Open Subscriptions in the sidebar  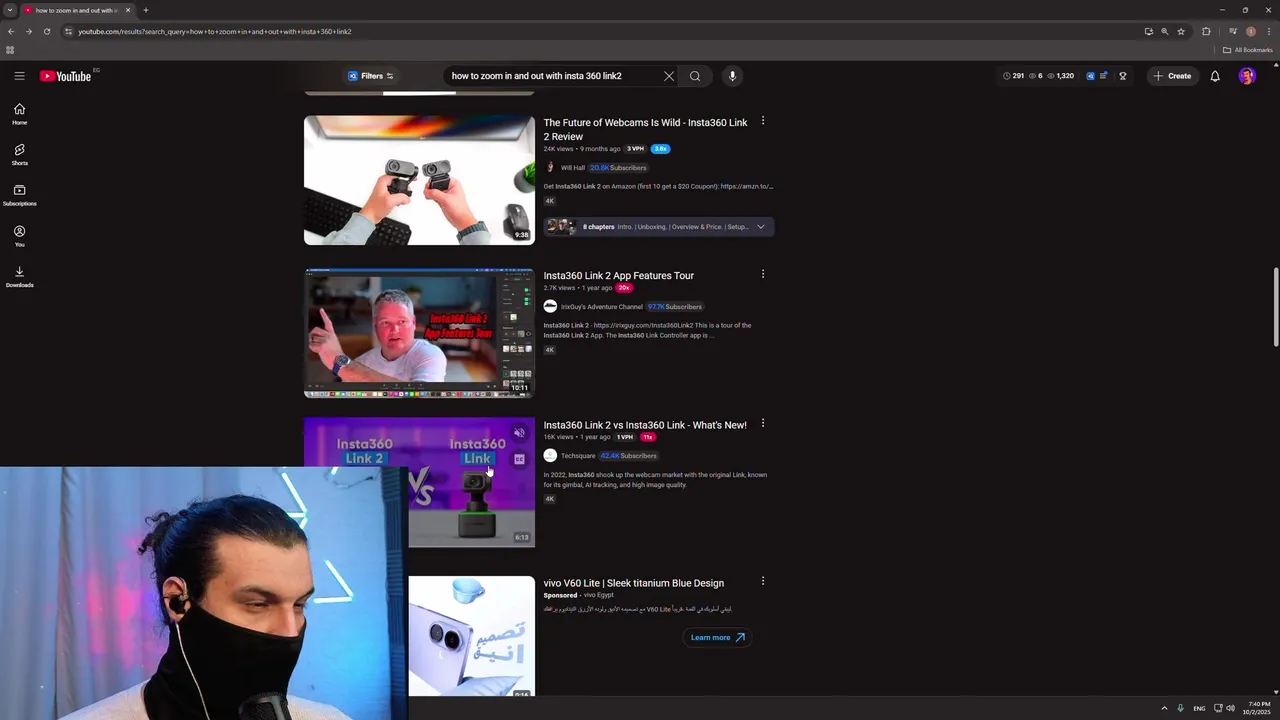click(x=19, y=195)
